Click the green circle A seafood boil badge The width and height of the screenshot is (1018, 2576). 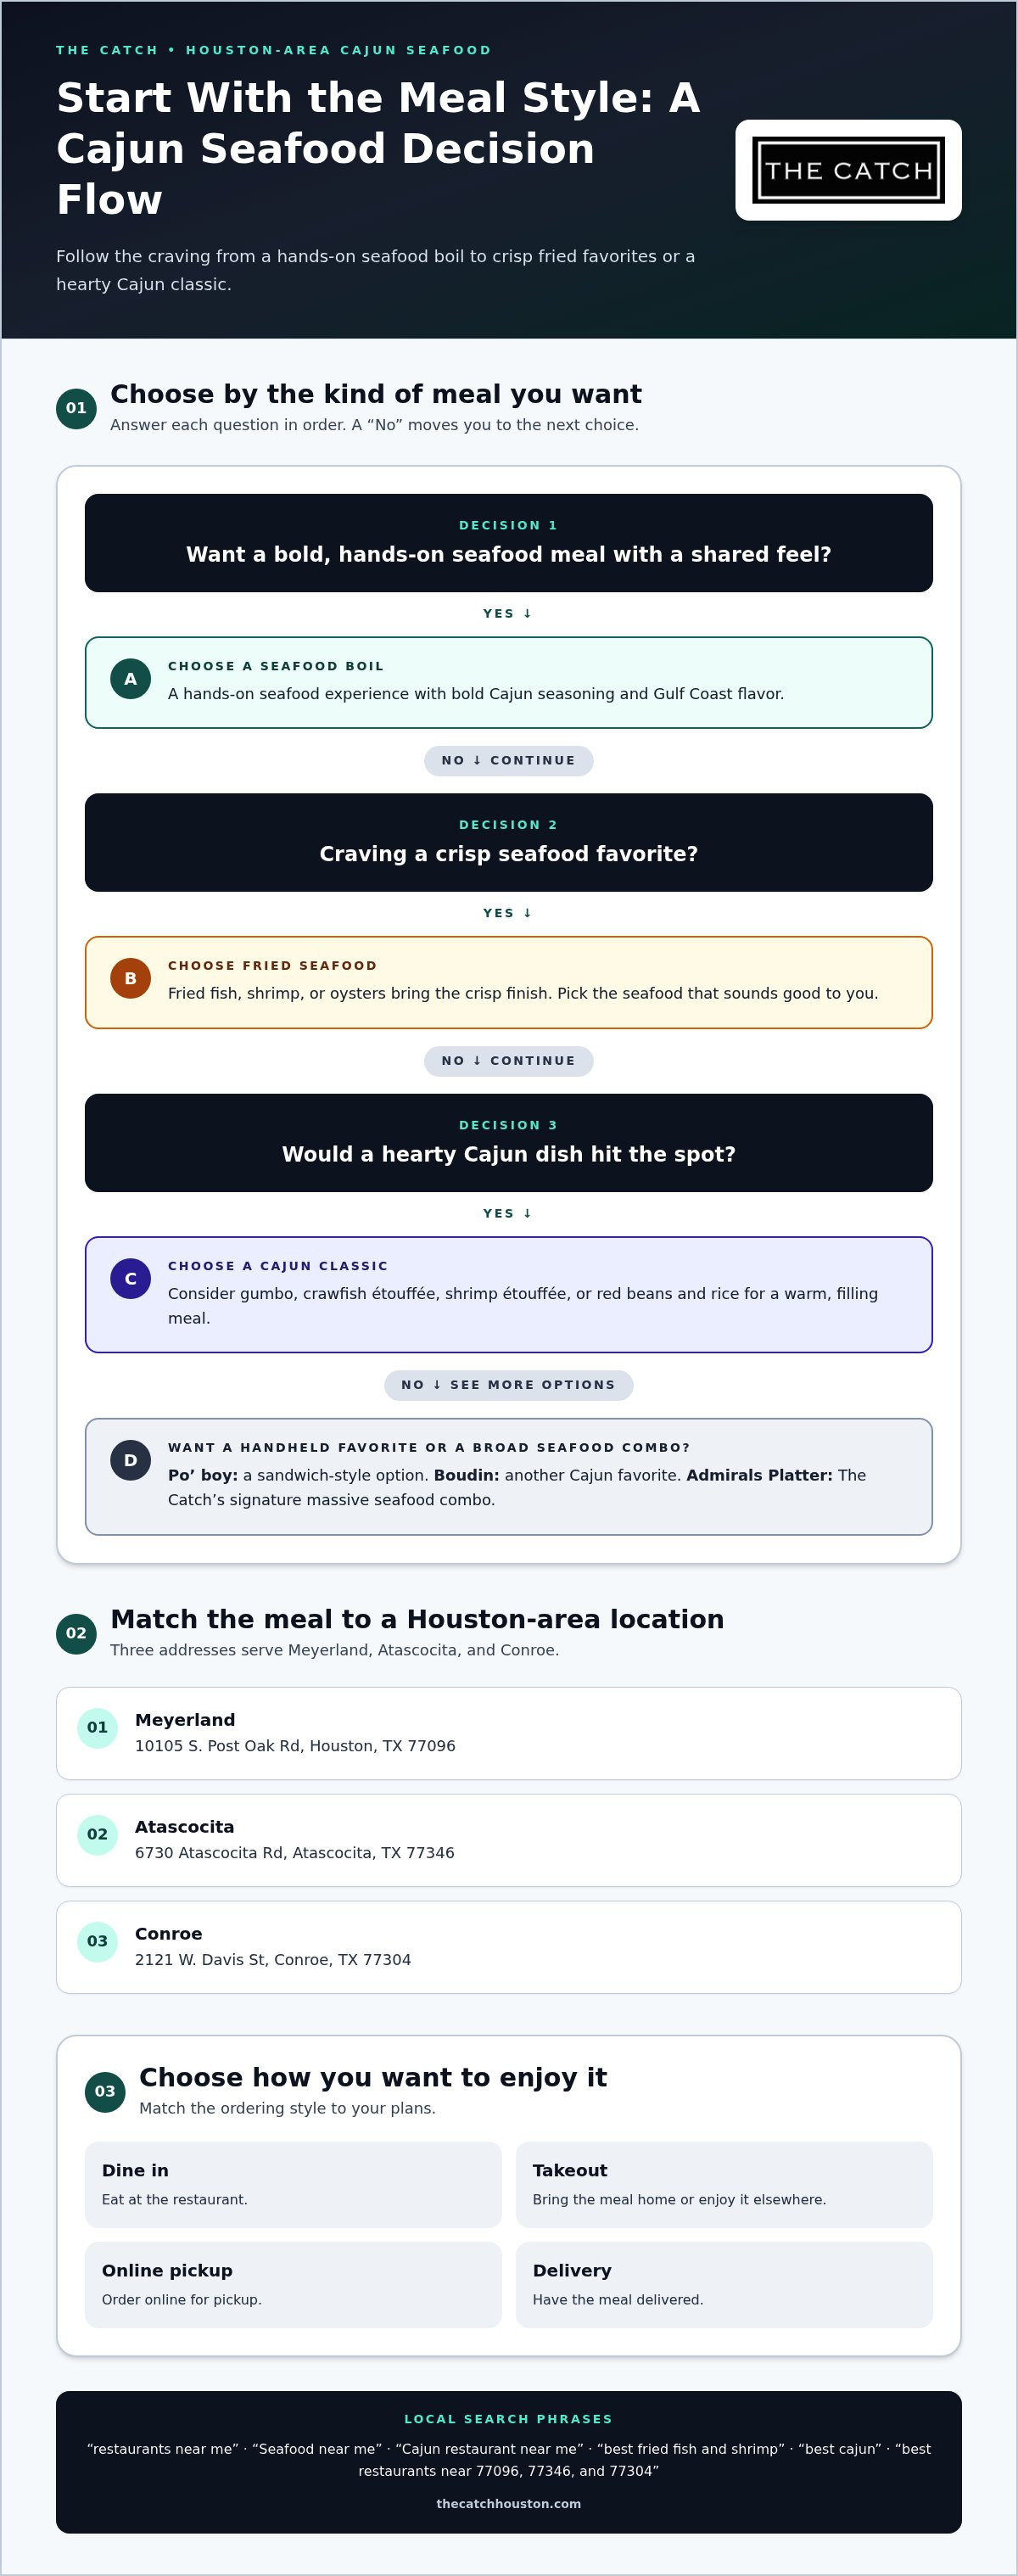[130, 679]
